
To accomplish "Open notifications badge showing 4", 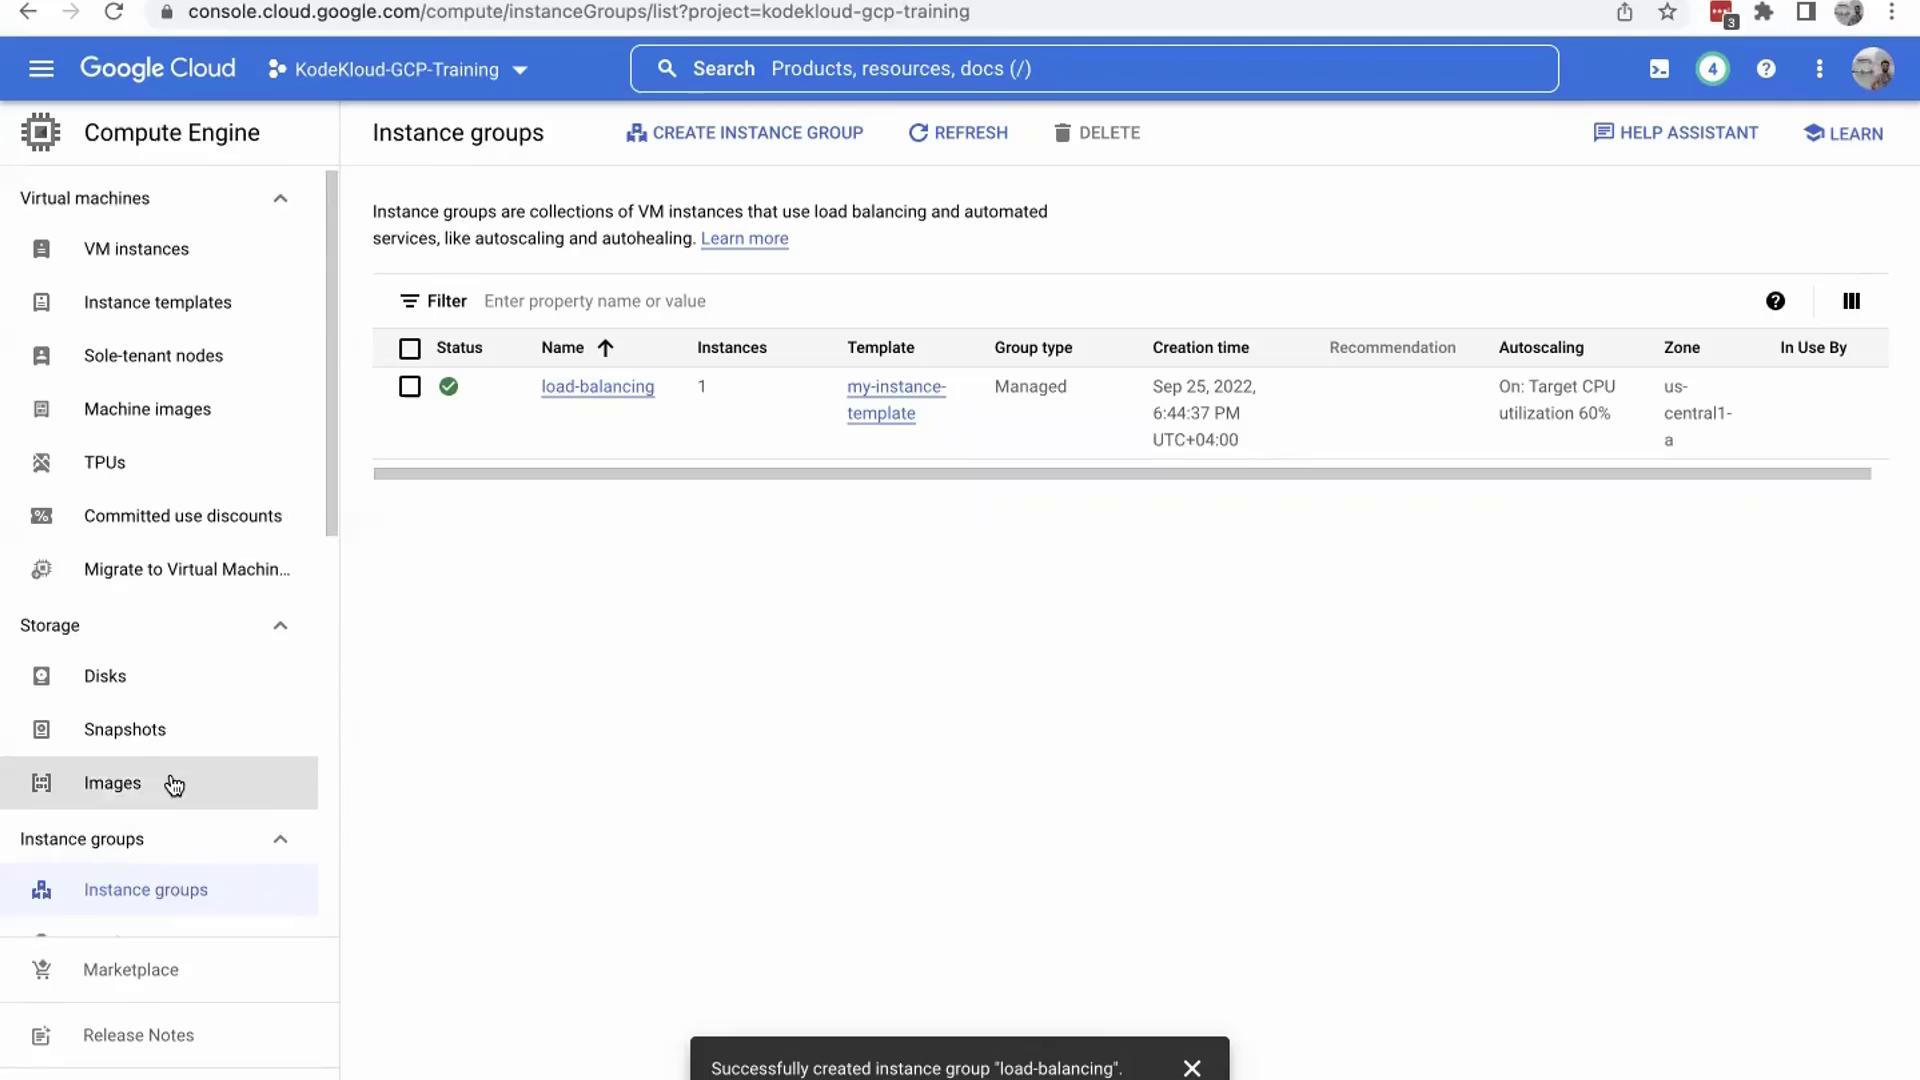I will [x=1712, y=69].
